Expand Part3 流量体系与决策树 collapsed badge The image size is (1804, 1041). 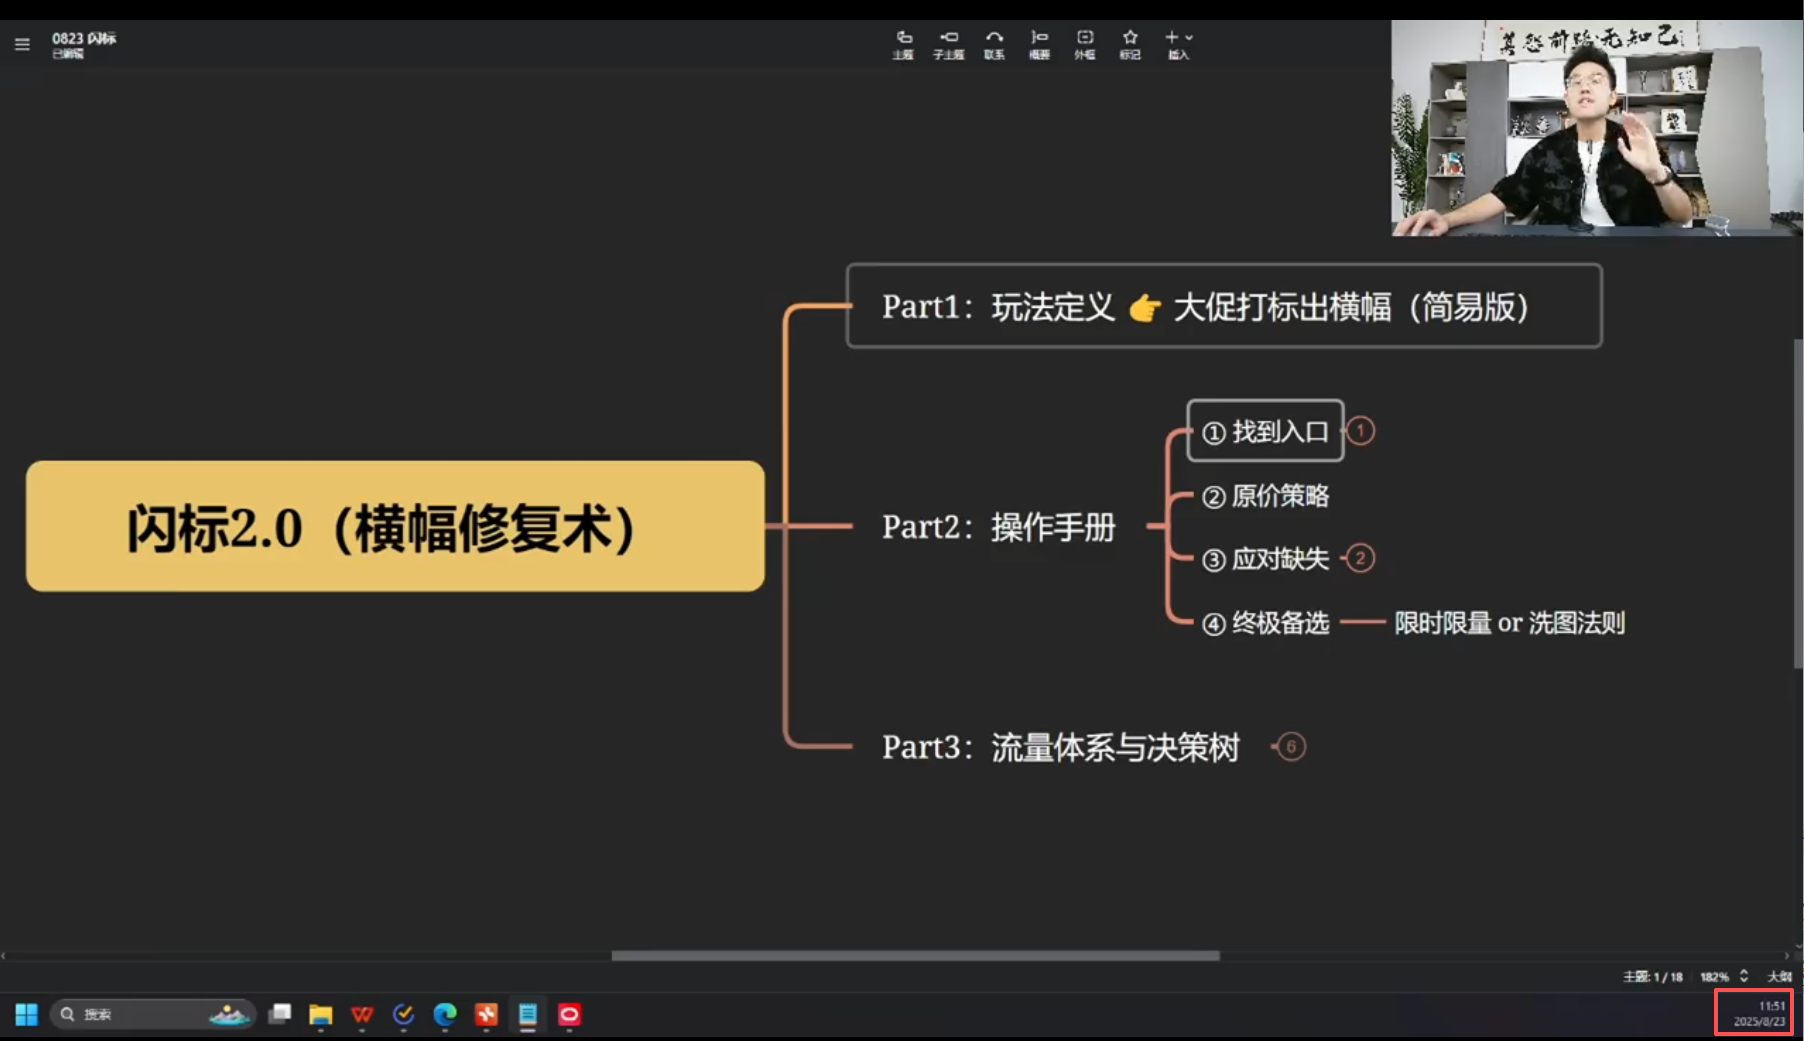pyautogui.click(x=1291, y=747)
